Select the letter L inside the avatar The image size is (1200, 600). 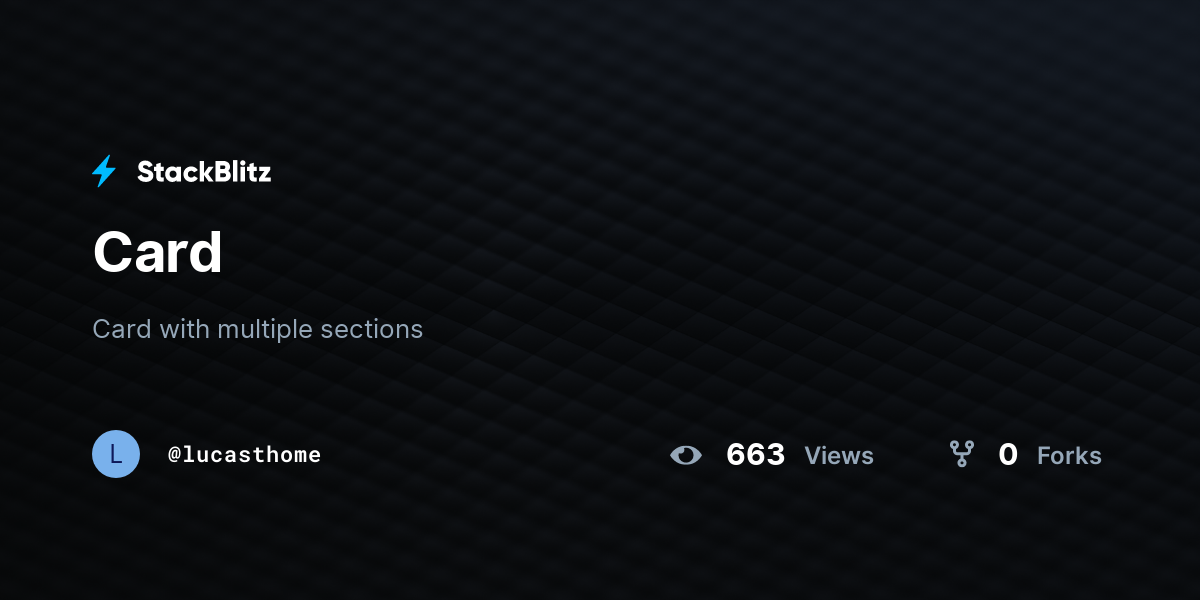116,454
